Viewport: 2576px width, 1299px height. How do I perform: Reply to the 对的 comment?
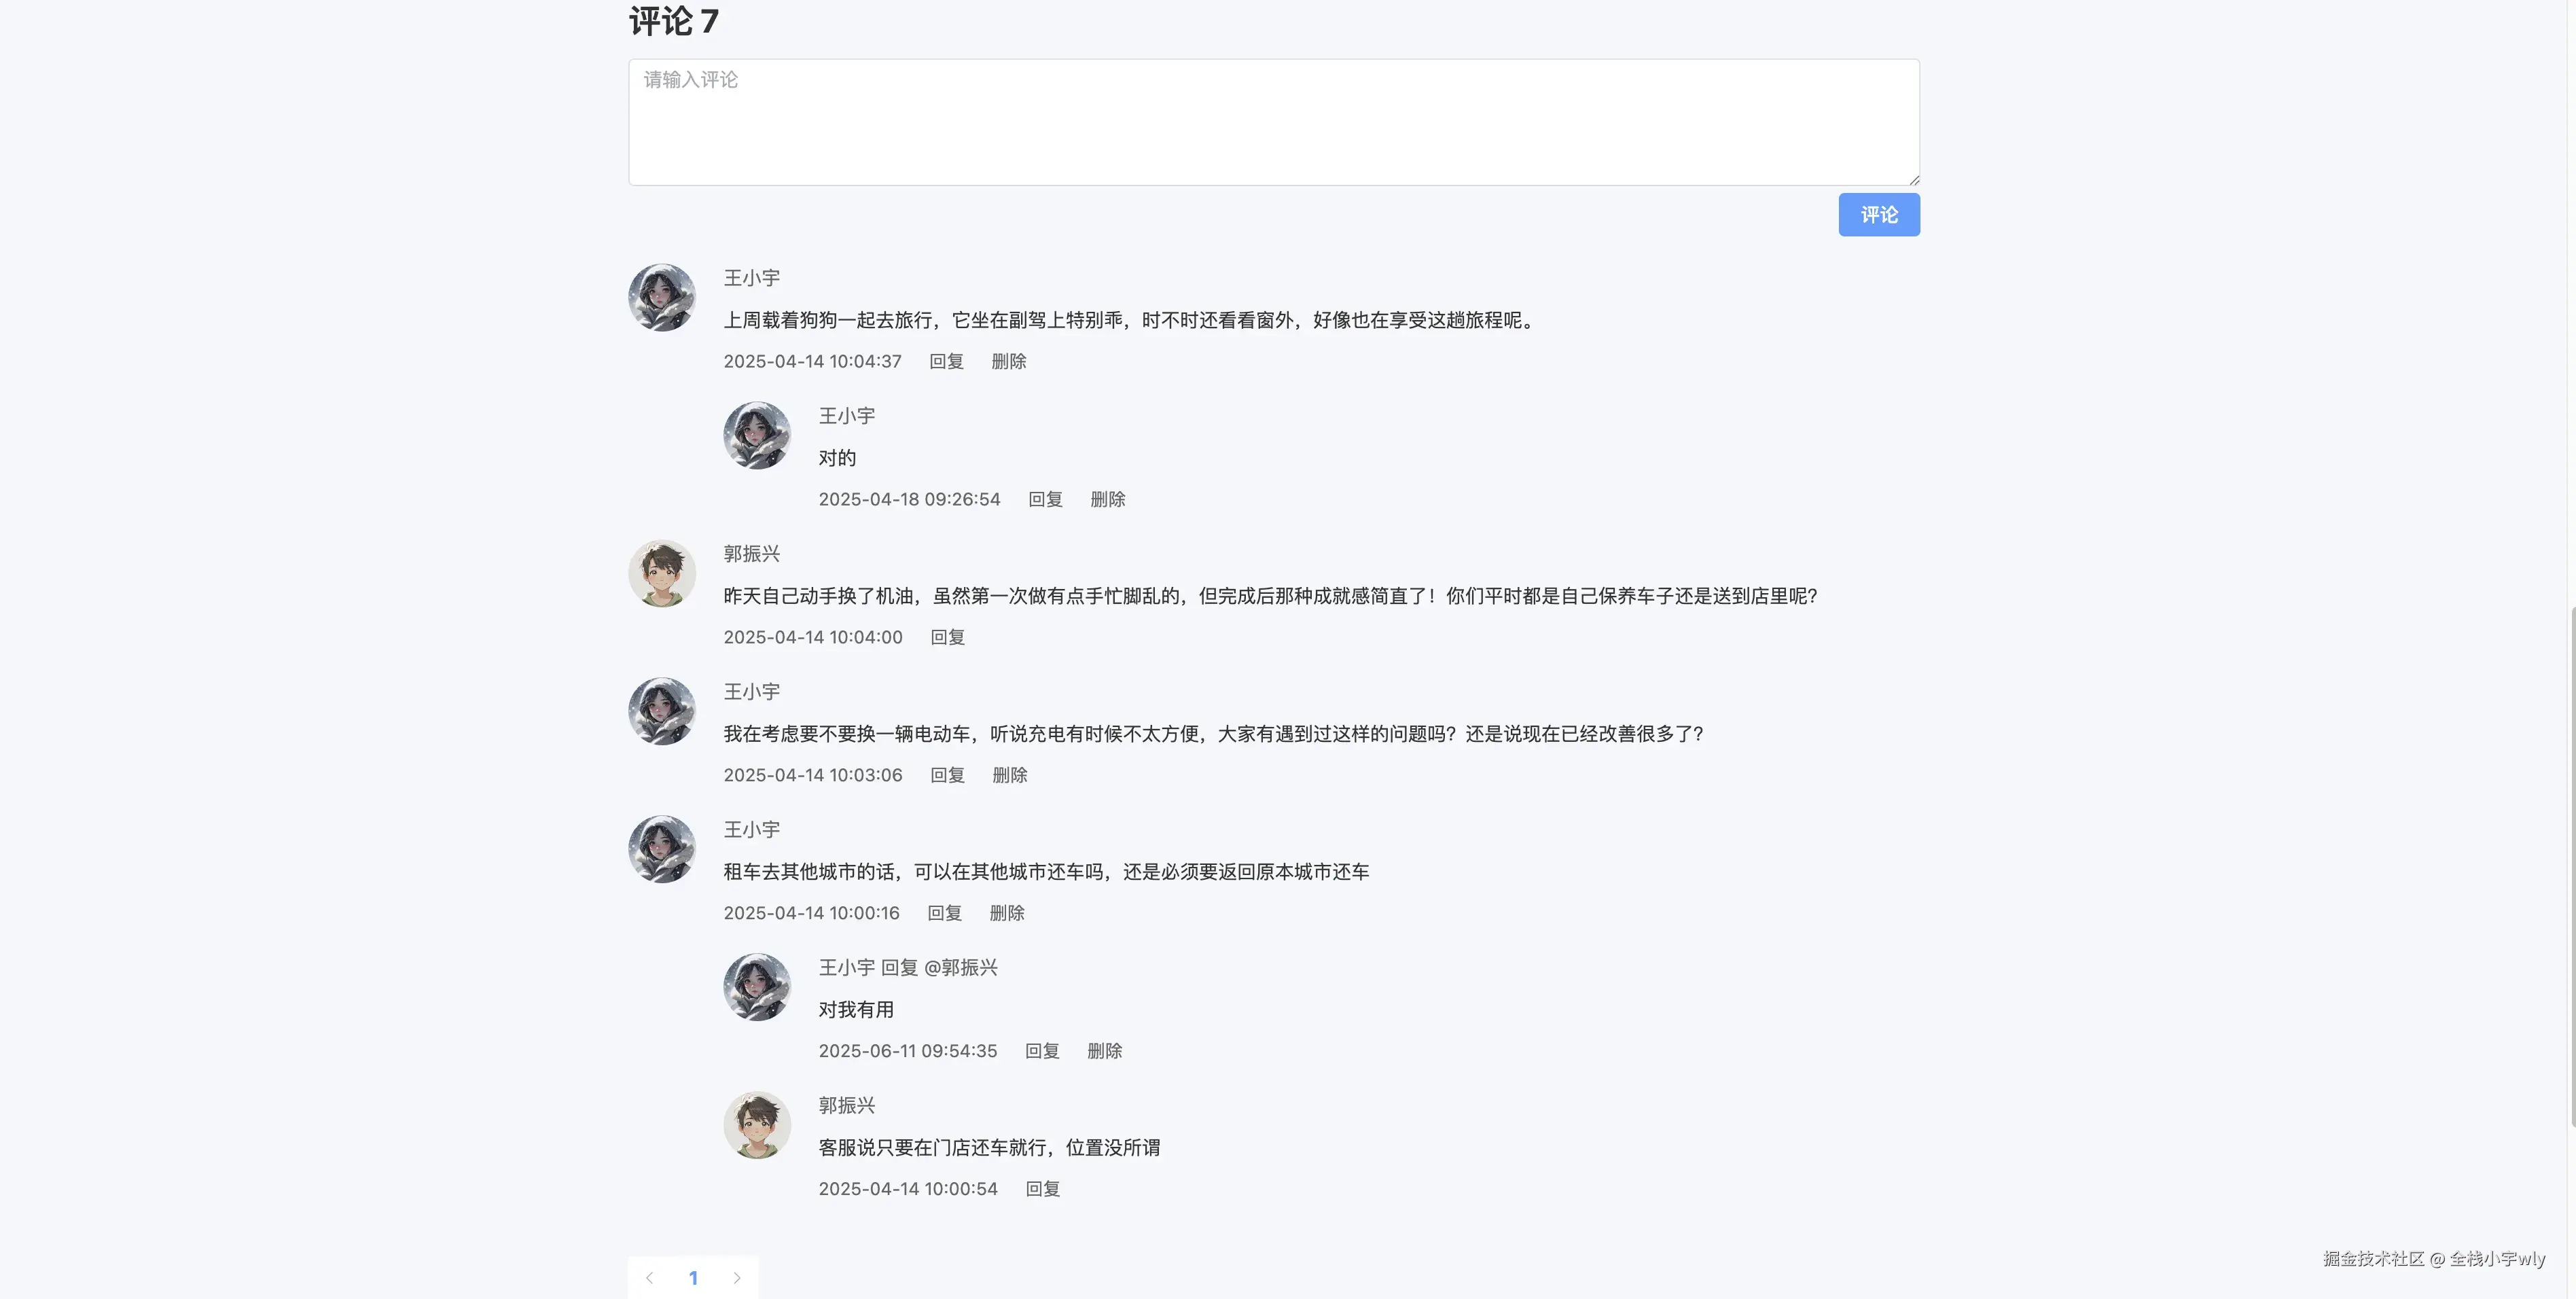click(1045, 500)
